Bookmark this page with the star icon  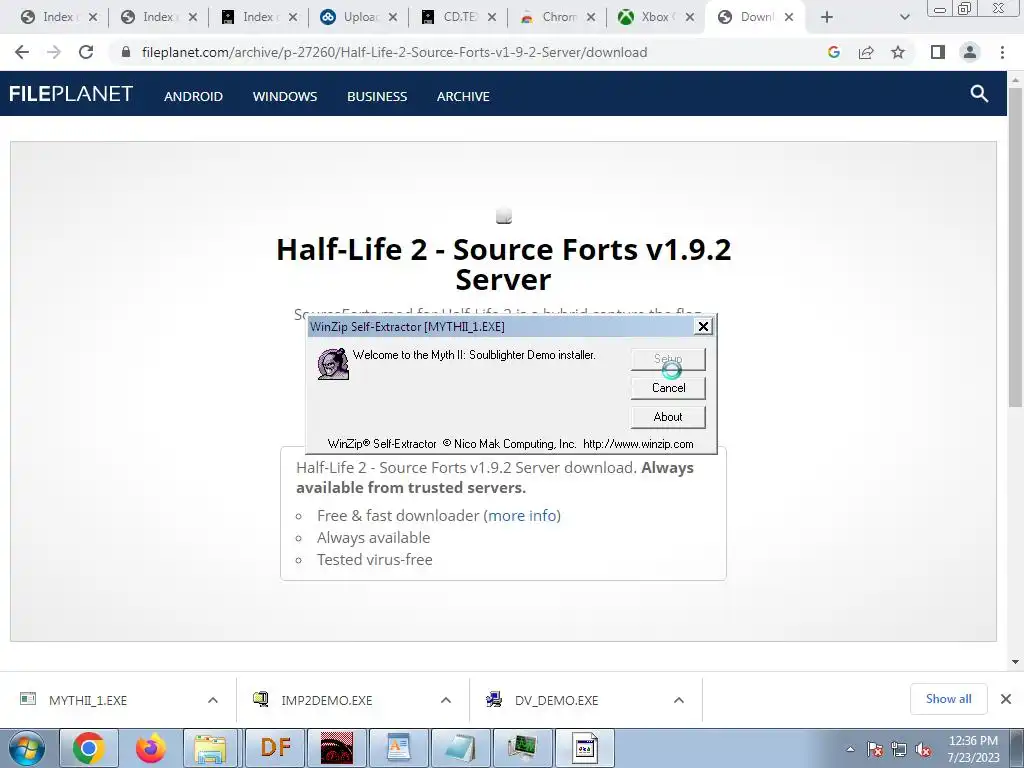coord(898,52)
